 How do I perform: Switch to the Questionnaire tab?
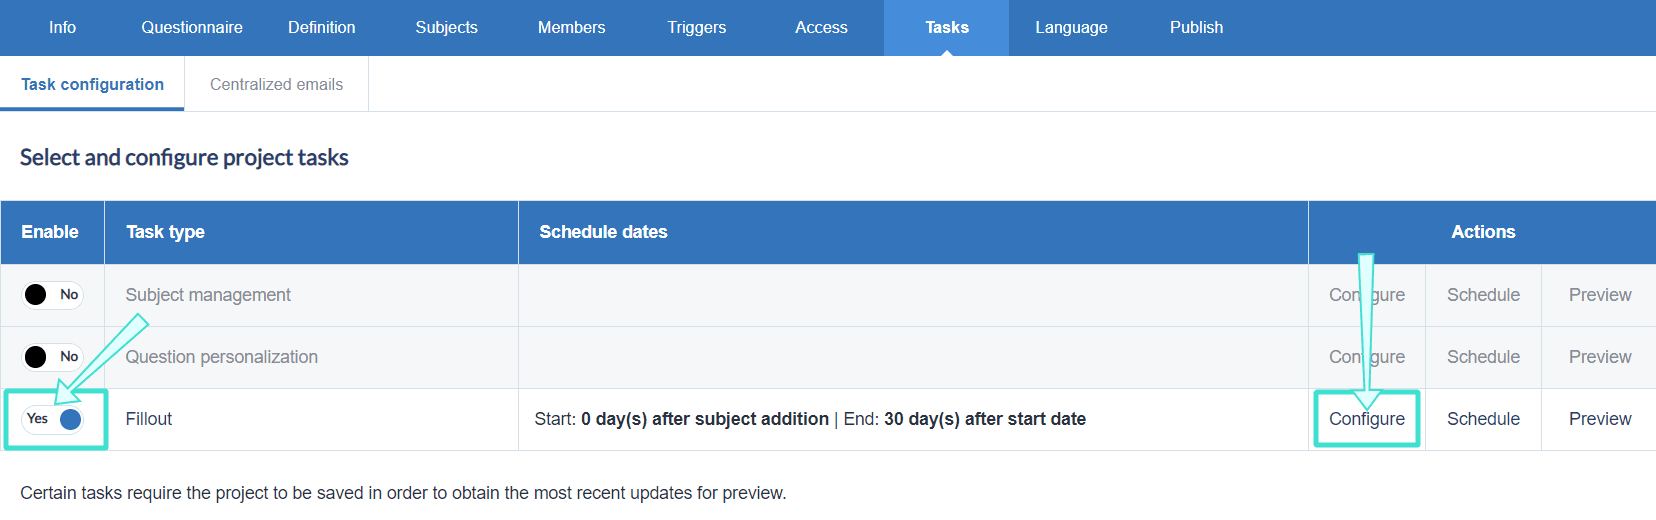click(192, 28)
